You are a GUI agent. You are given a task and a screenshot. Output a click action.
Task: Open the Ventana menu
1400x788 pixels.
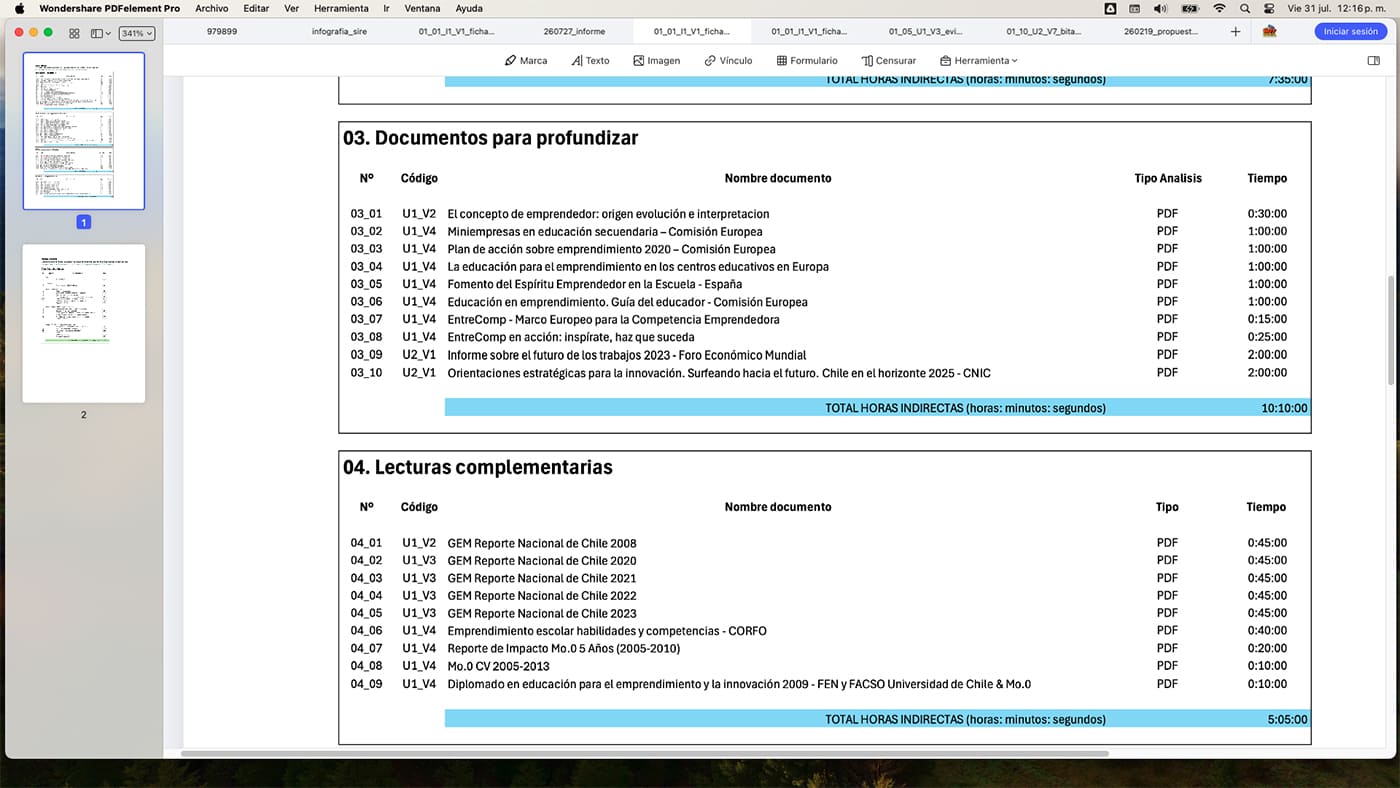point(424,8)
